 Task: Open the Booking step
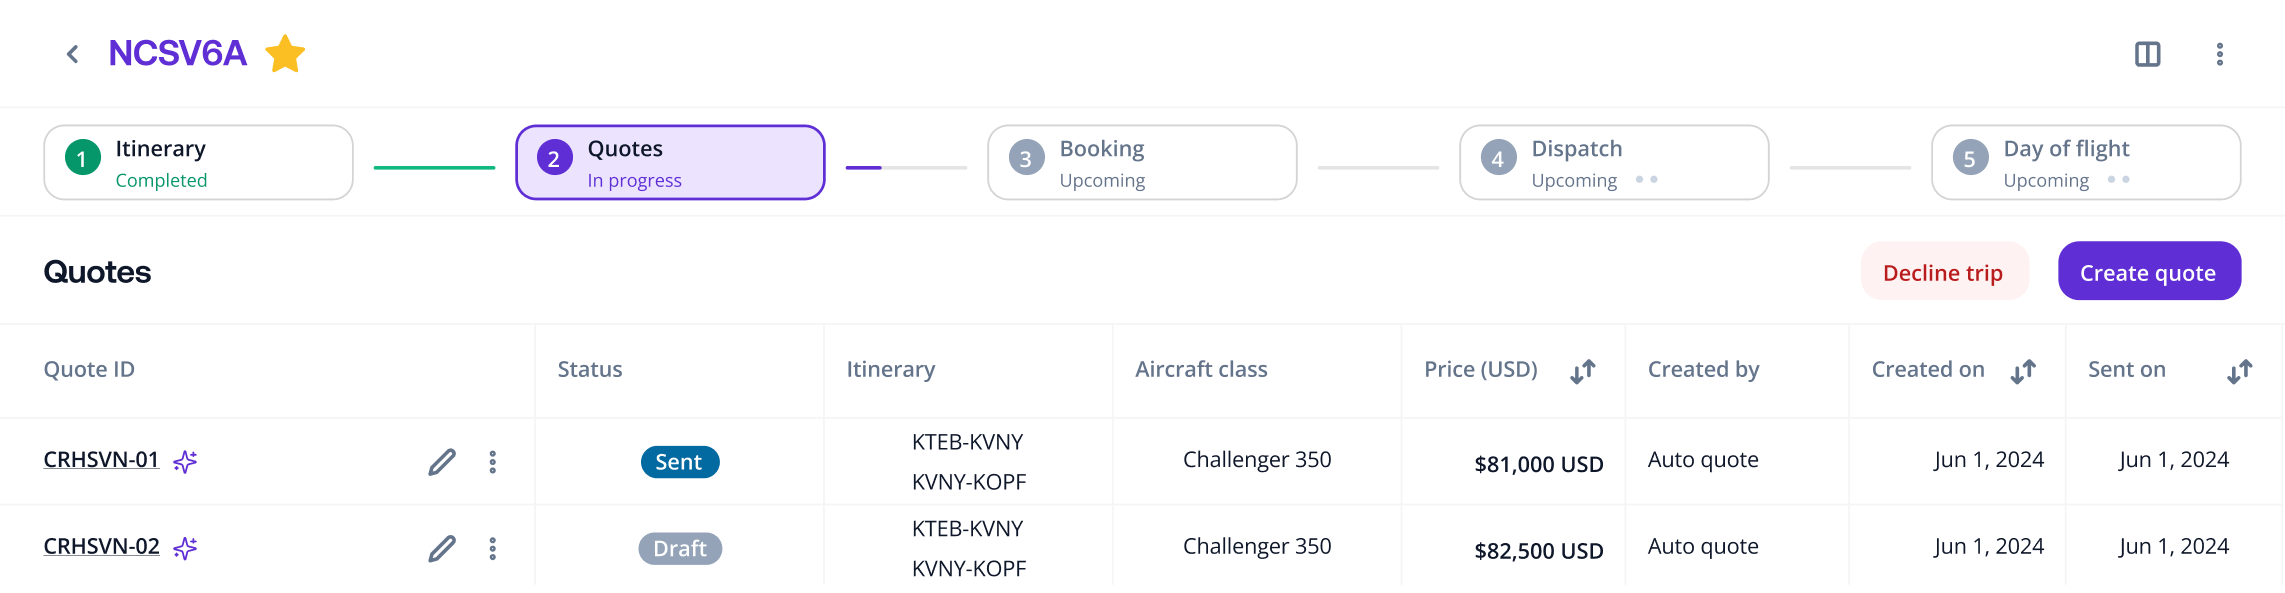1142,162
